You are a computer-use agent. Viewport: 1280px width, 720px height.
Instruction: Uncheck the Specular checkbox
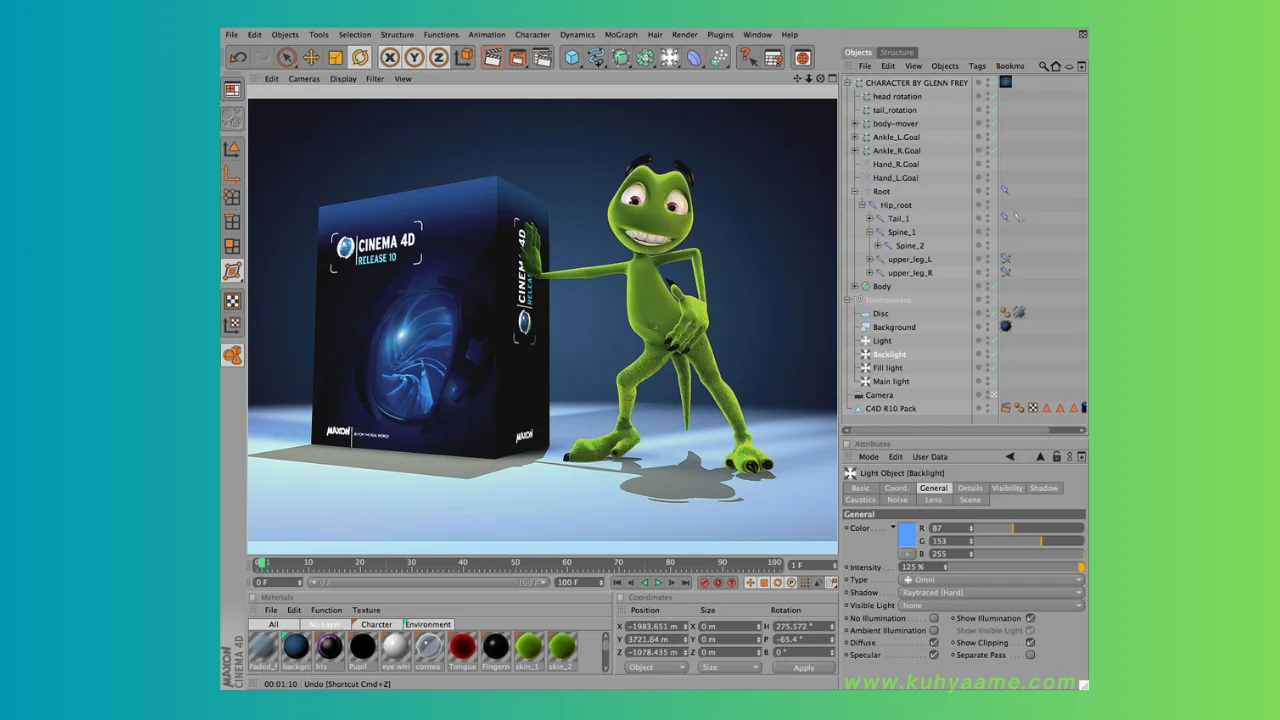pos(934,655)
